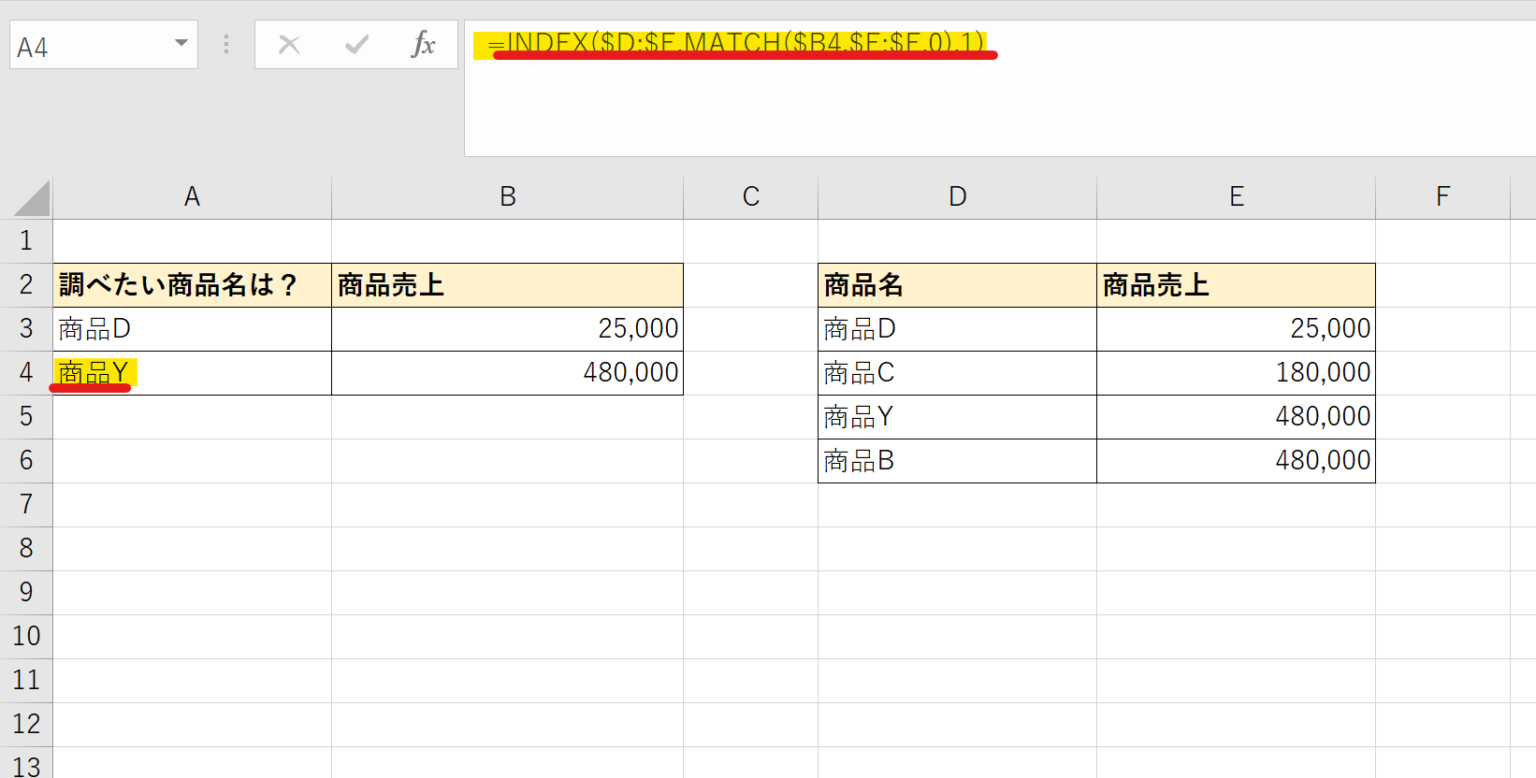Click cell D6 containing 商品B

coord(957,461)
